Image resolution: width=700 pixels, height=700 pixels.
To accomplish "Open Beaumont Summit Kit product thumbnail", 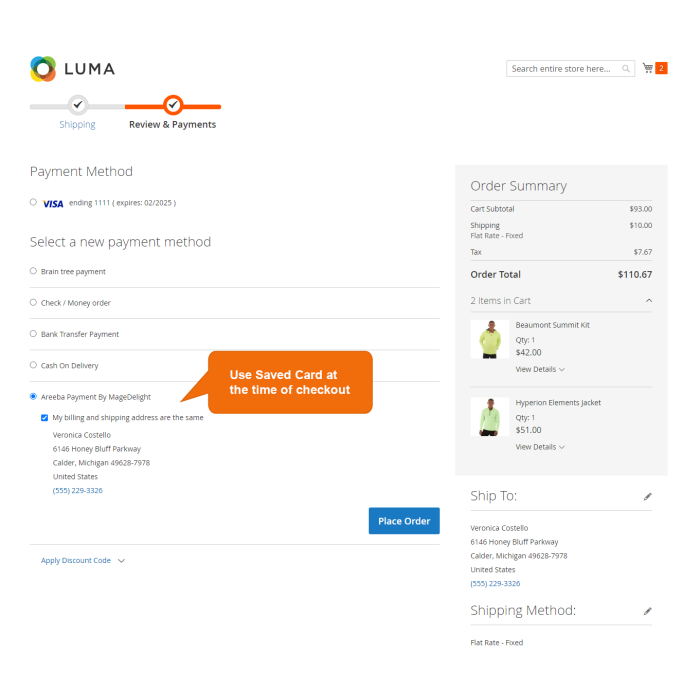I will (x=490, y=339).
